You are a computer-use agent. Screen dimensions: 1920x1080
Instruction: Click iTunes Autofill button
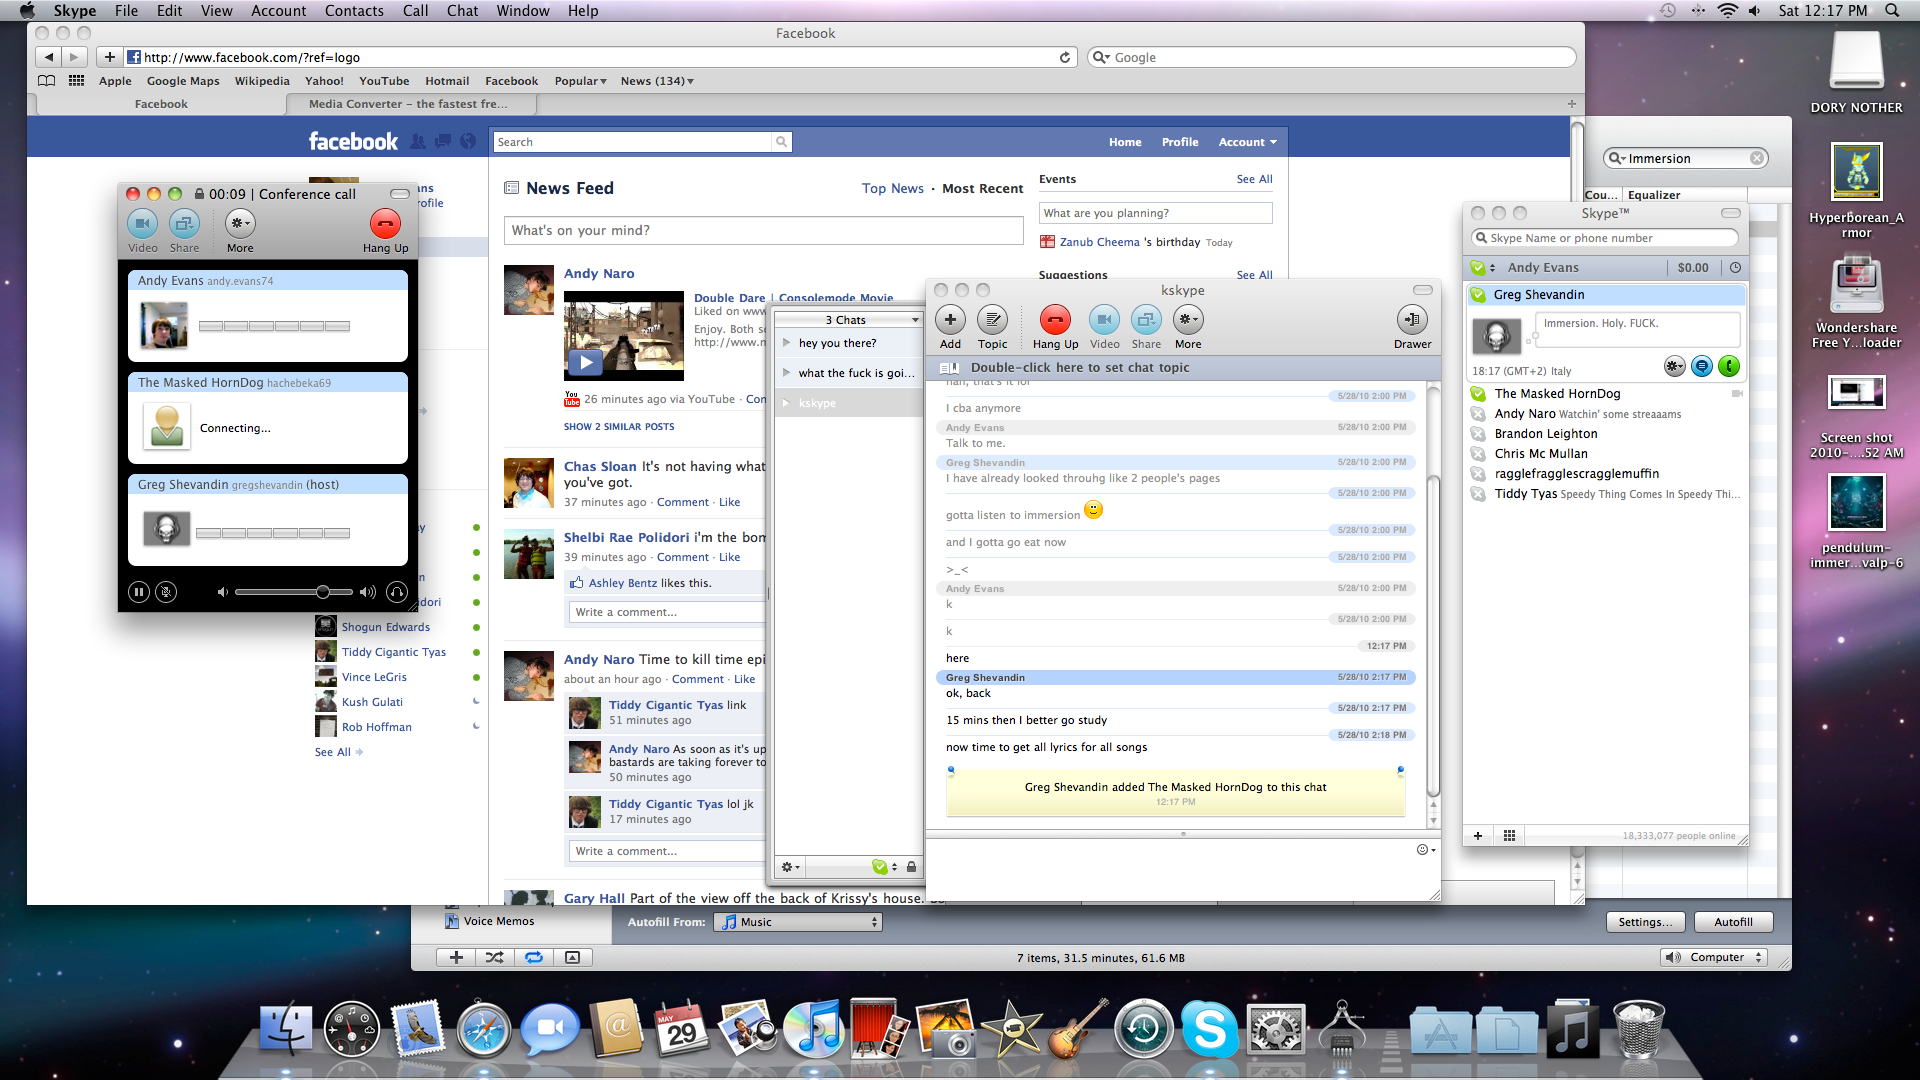click(1733, 923)
